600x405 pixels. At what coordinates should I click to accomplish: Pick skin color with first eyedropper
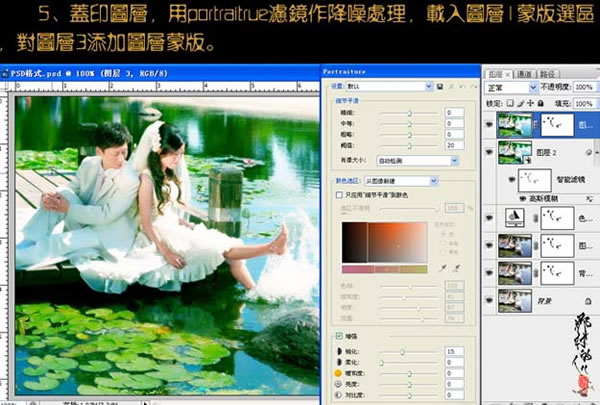(443, 268)
